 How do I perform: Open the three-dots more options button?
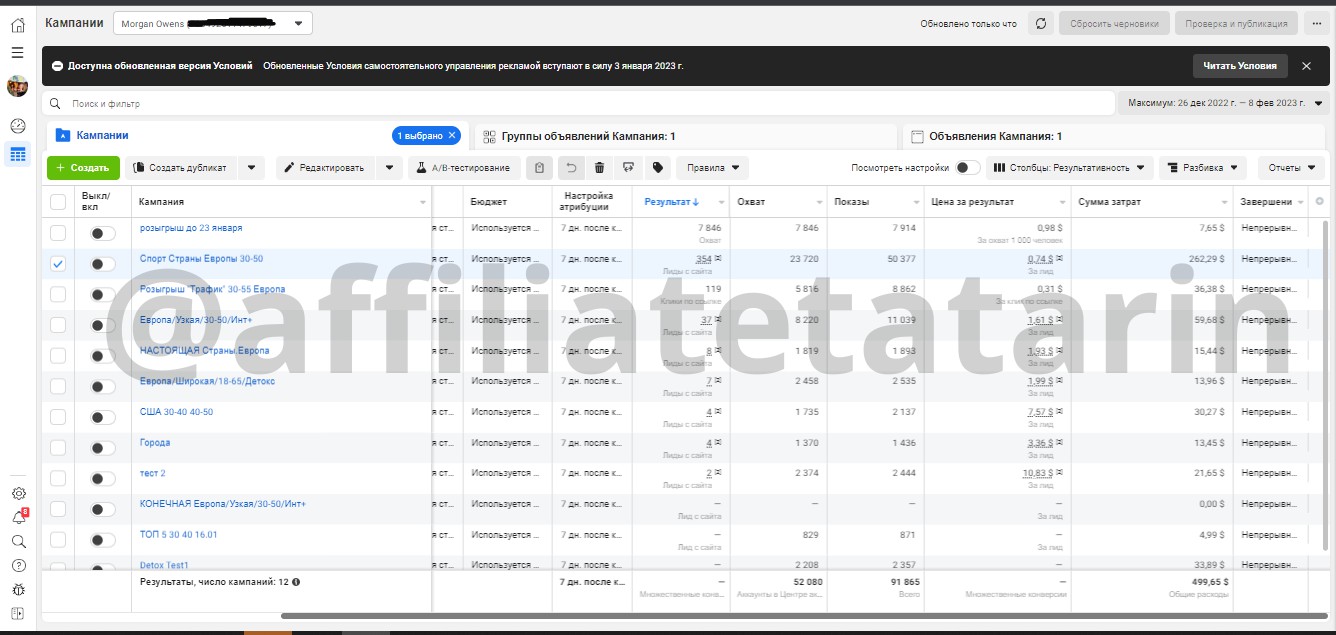pyautogui.click(x=1317, y=23)
